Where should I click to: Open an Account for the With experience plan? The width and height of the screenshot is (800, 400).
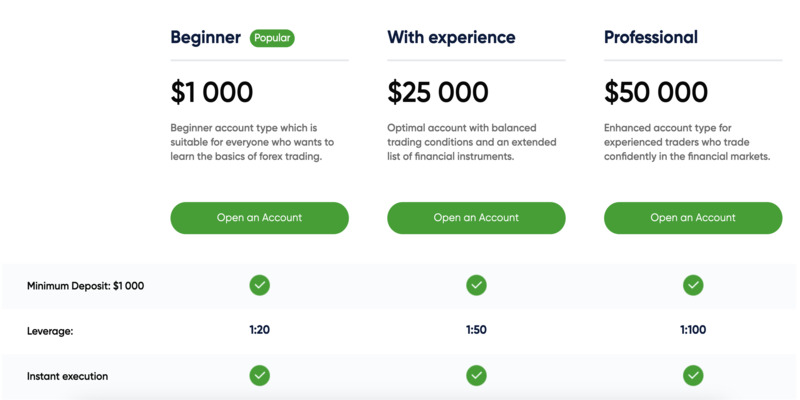click(476, 217)
